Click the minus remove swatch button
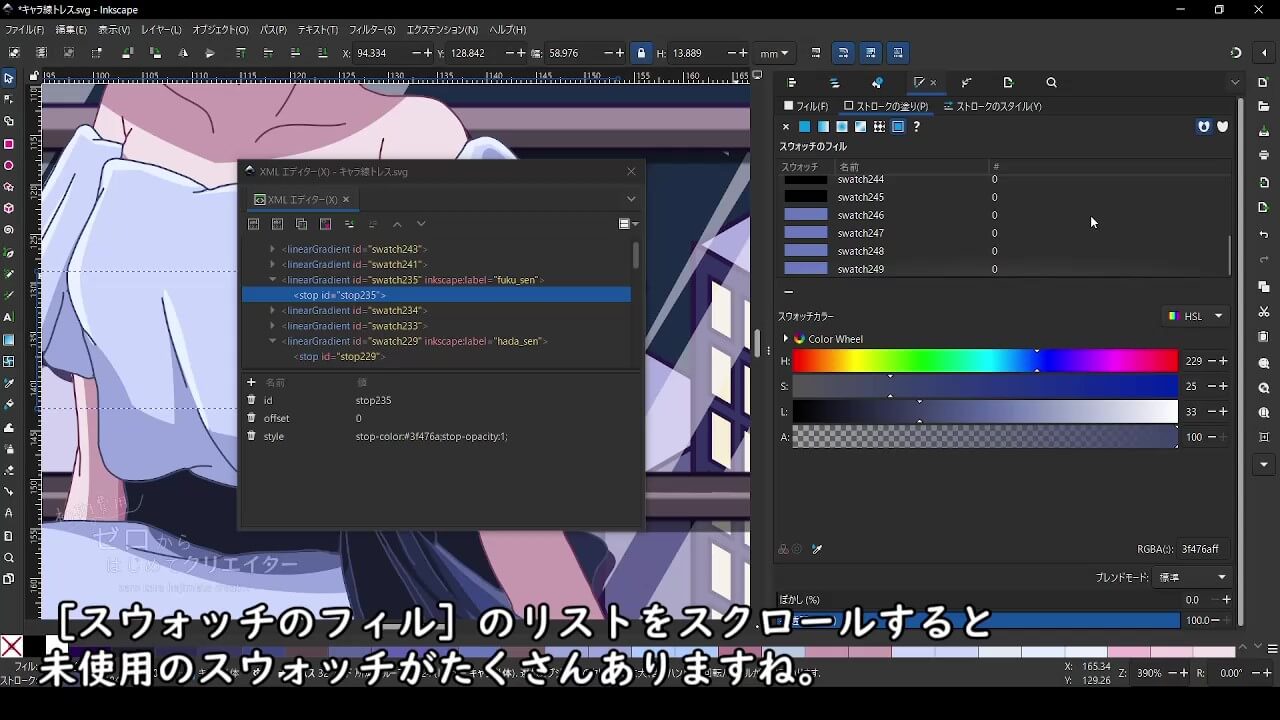 [x=788, y=292]
